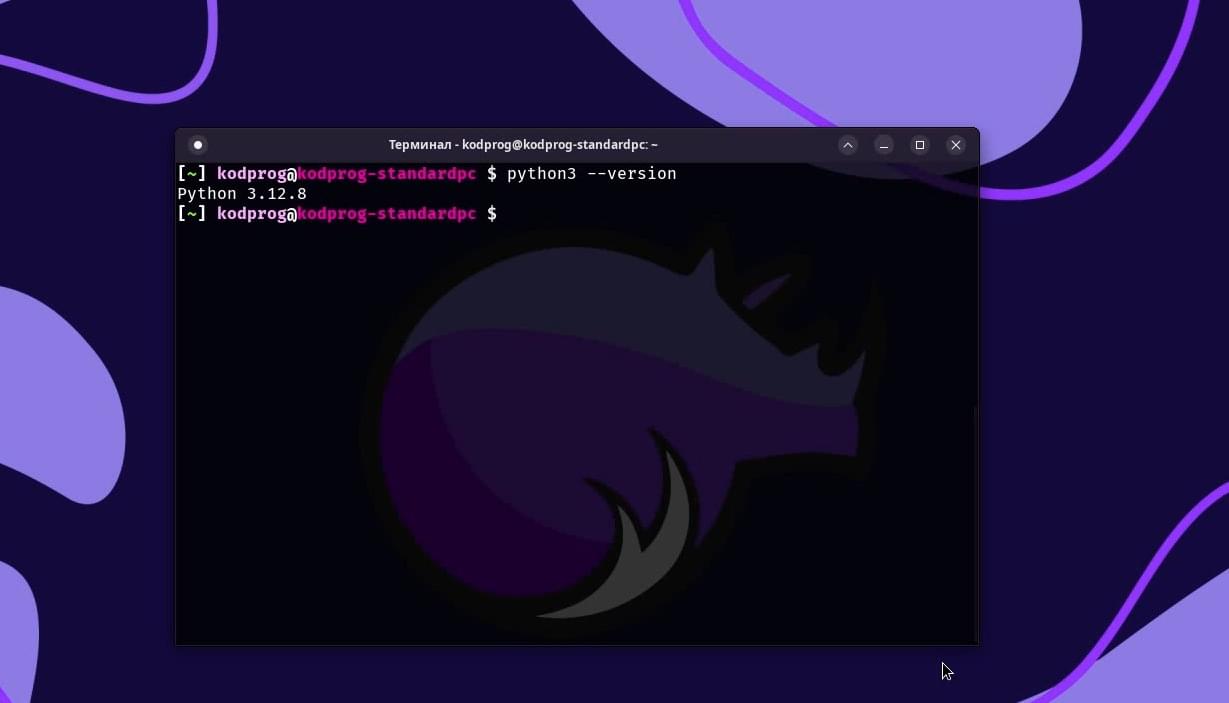Minimize the terminal window
This screenshot has height=703, width=1229.
(884, 145)
